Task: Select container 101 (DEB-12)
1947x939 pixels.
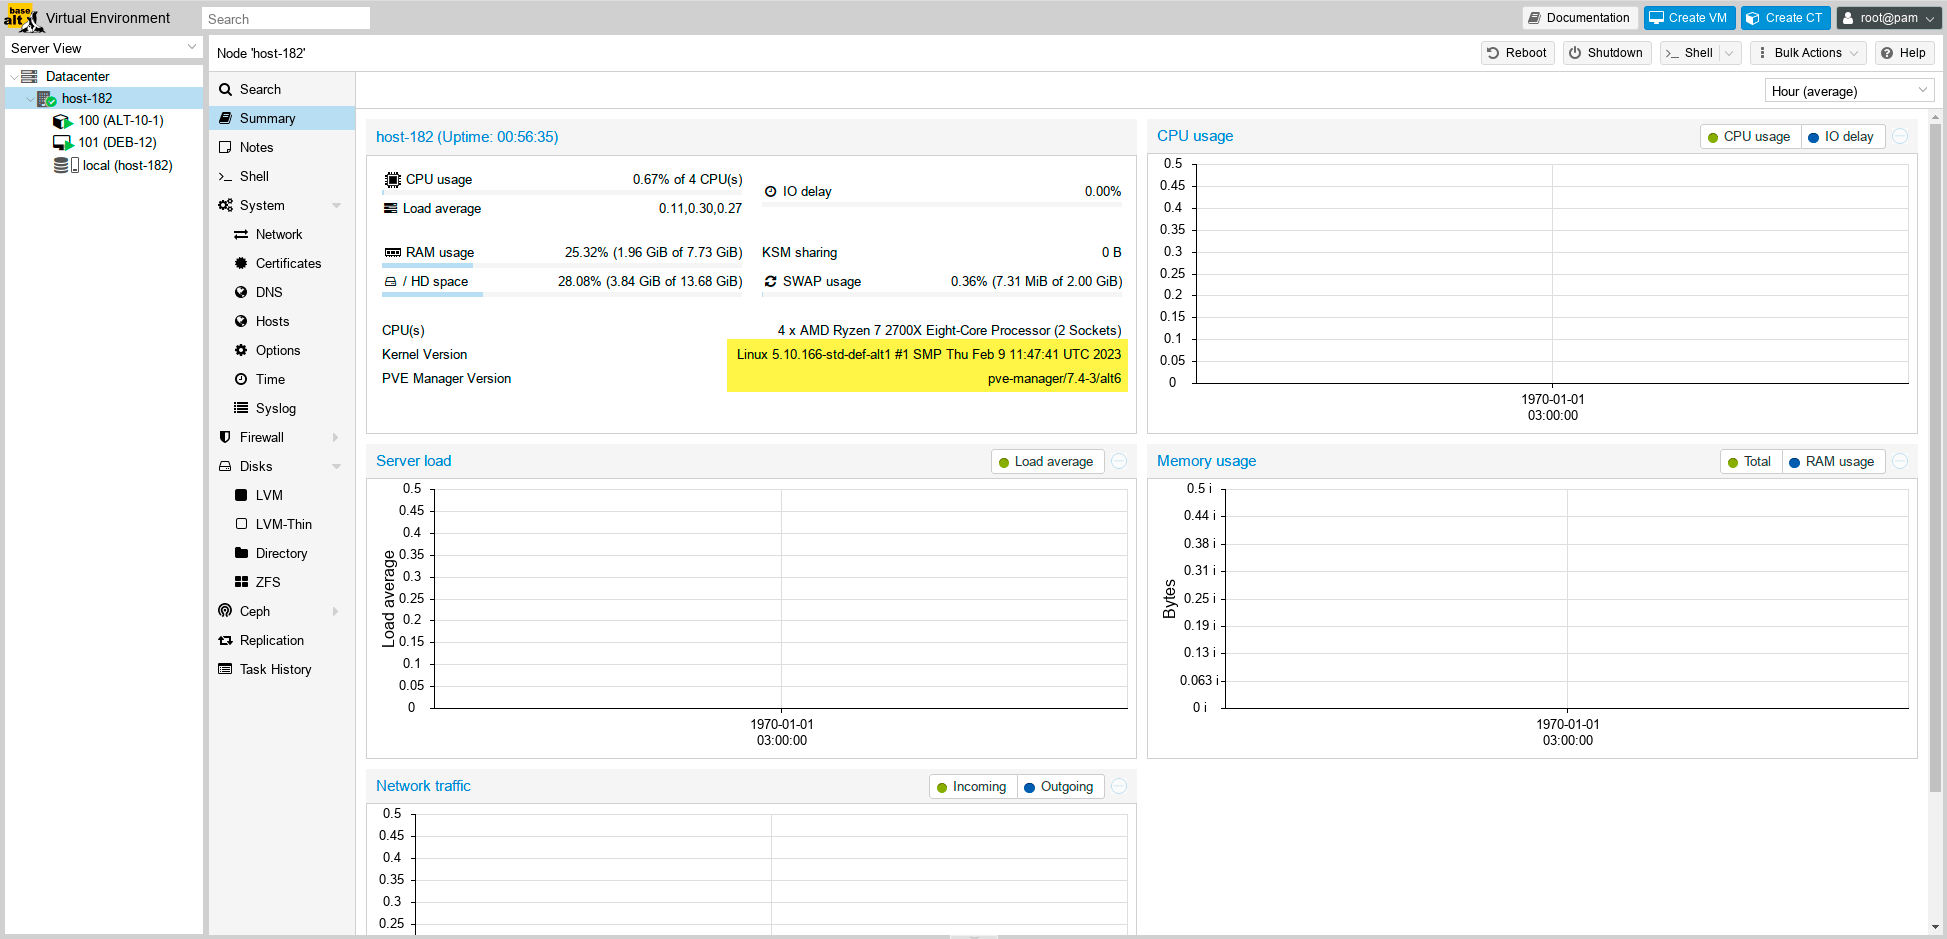Action: (117, 142)
